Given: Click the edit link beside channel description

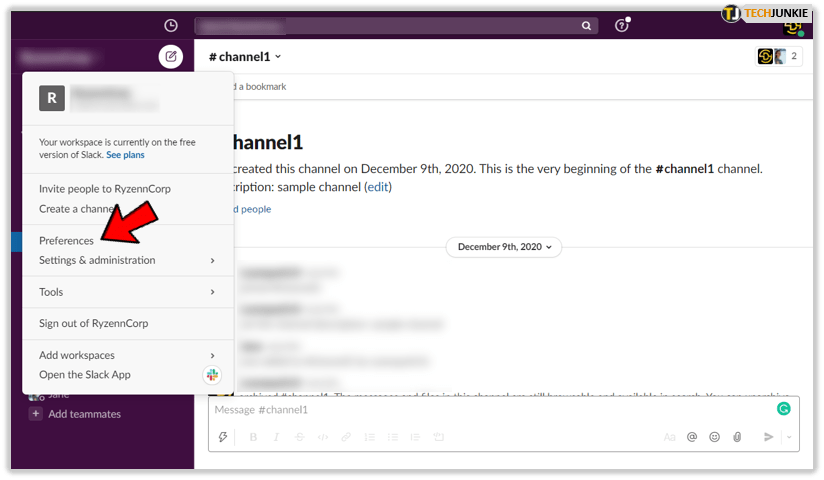Looking at the screenshot, I should point(377,187).
